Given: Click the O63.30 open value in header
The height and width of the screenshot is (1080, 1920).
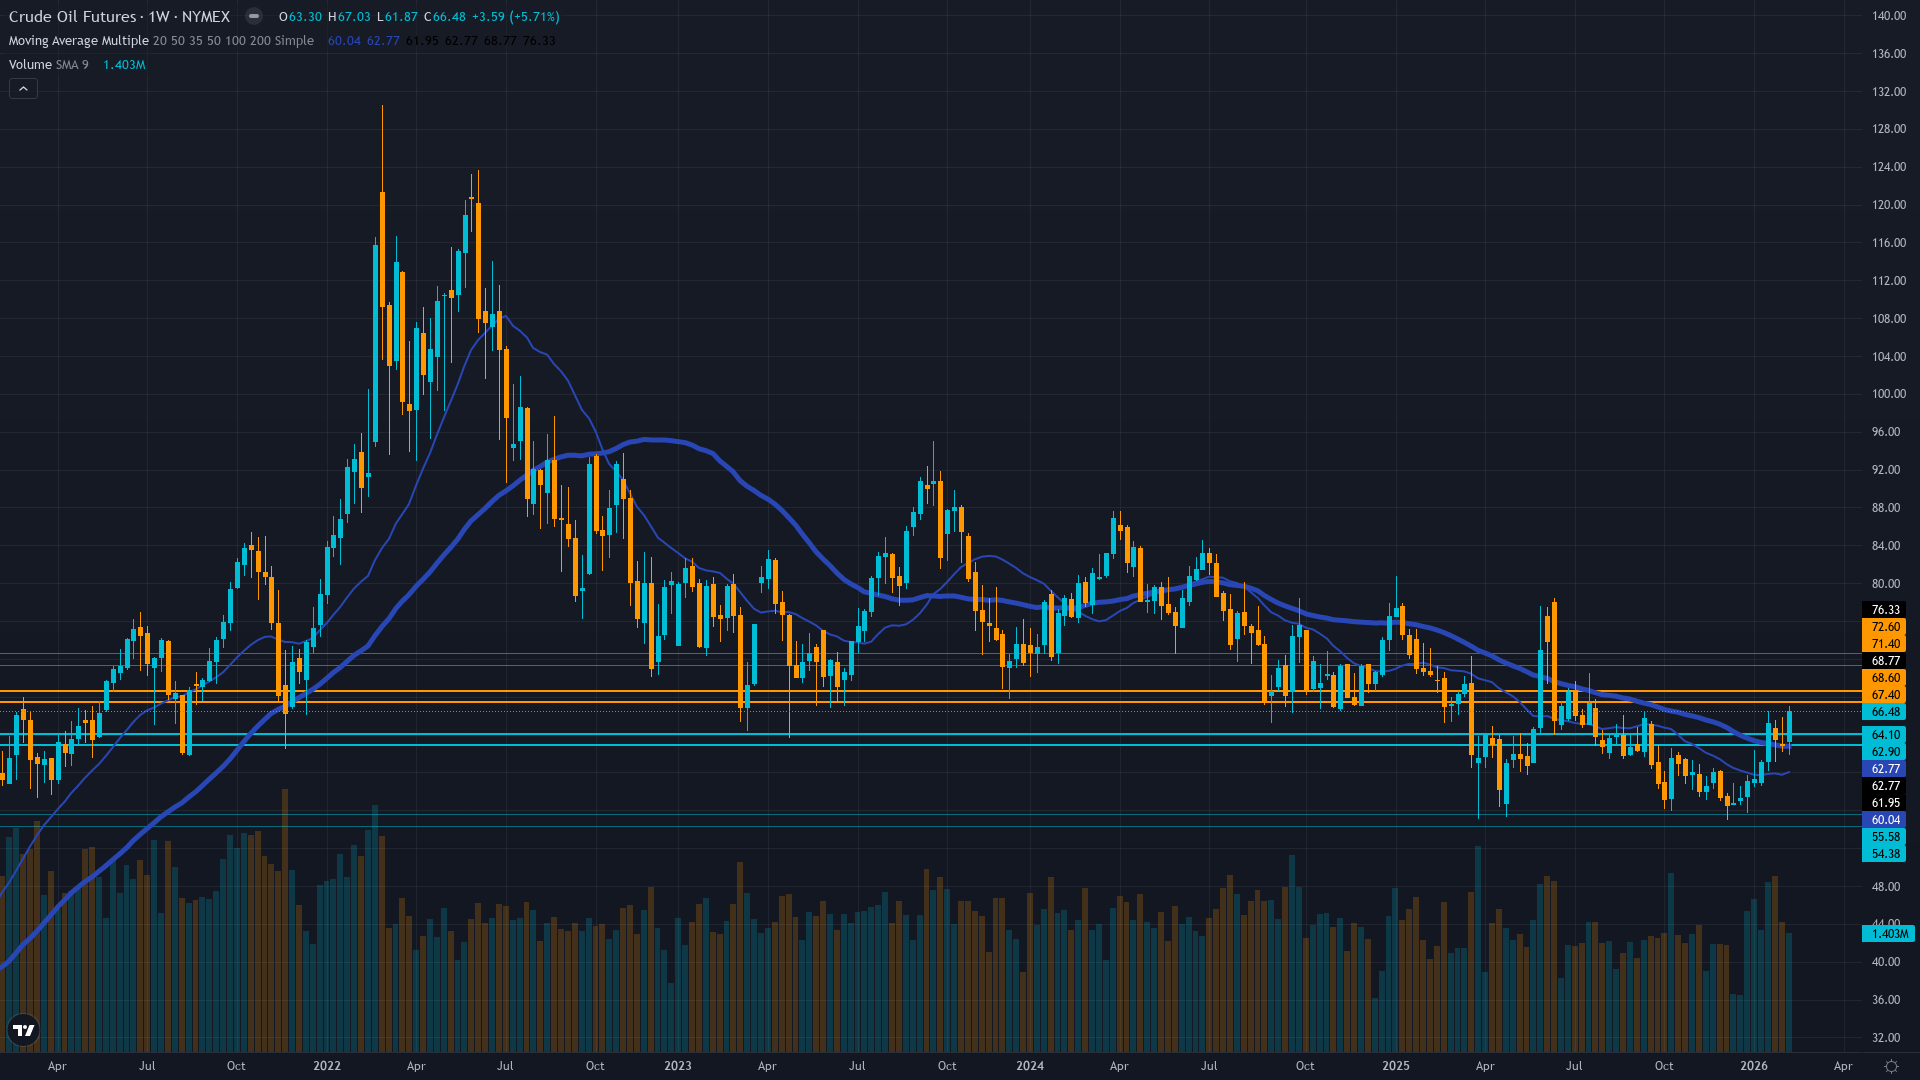Looking at the screenshot, I should pyautogui.click(x=300, y=17).
